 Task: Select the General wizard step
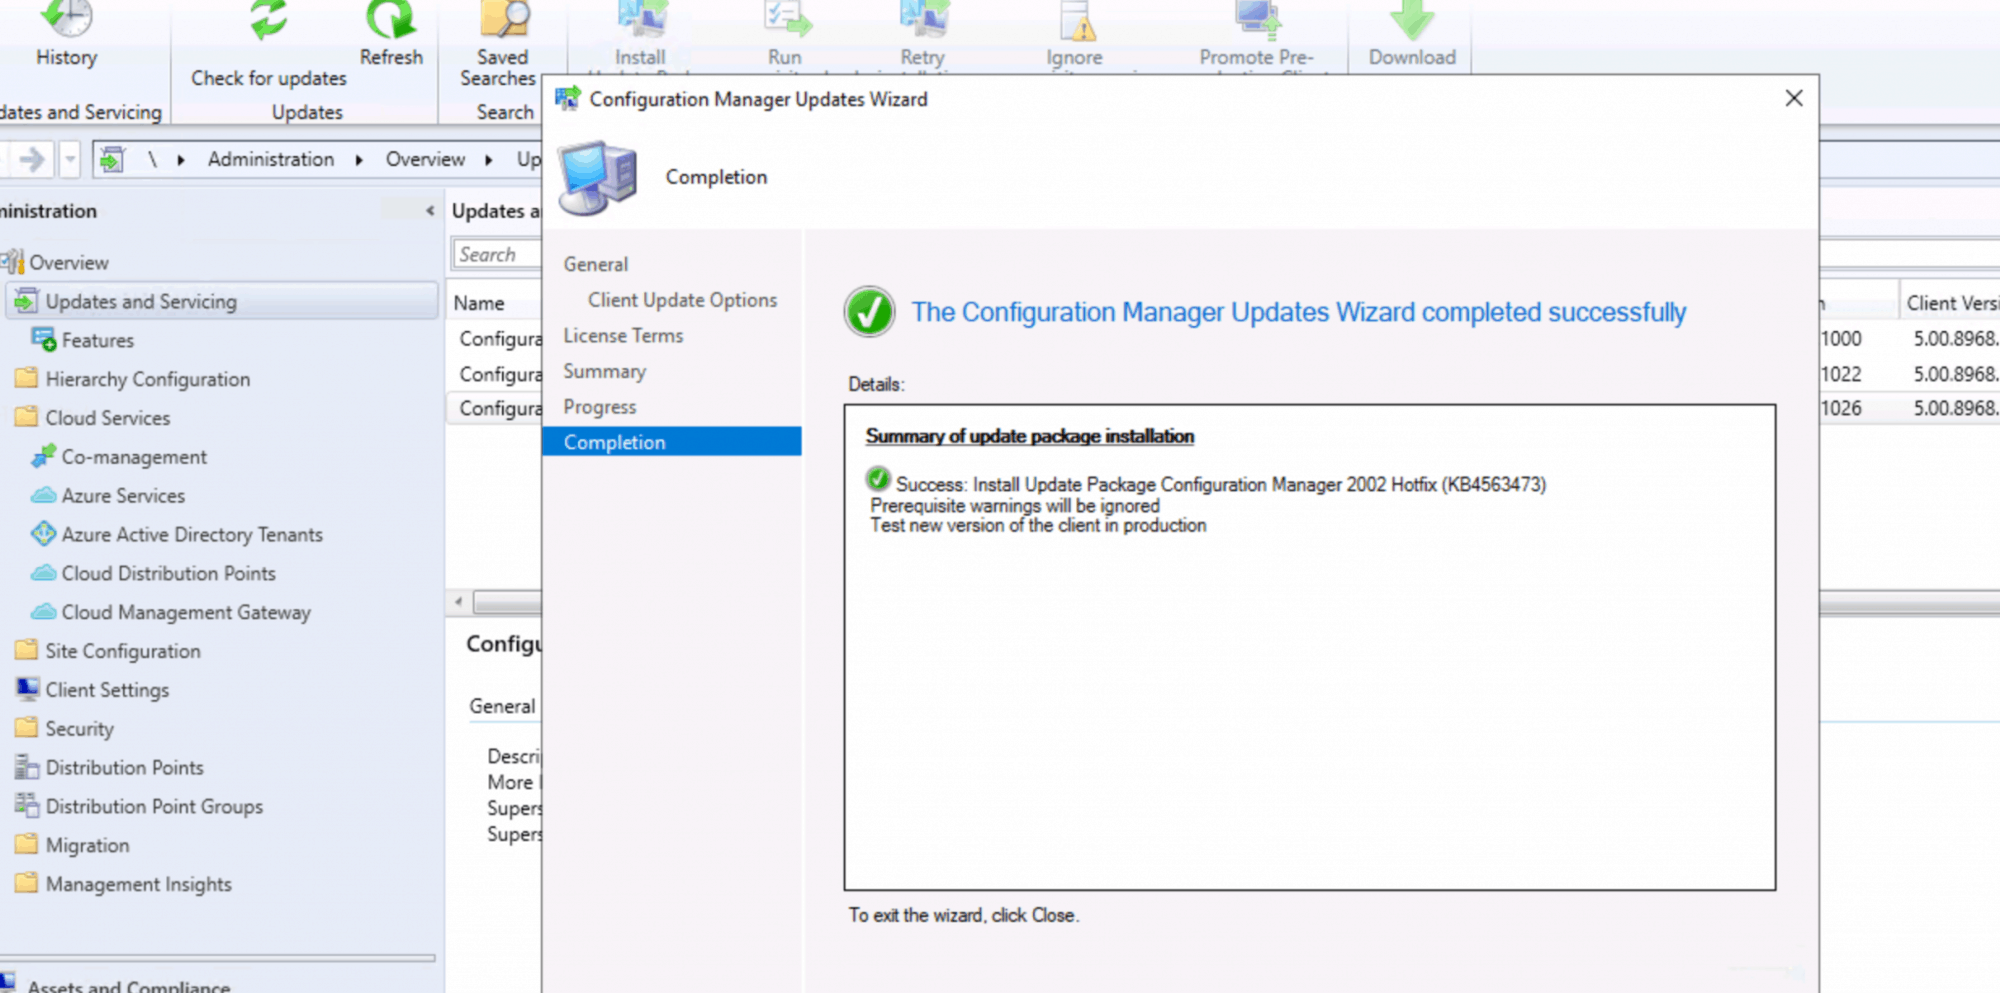tap(596, 264)
